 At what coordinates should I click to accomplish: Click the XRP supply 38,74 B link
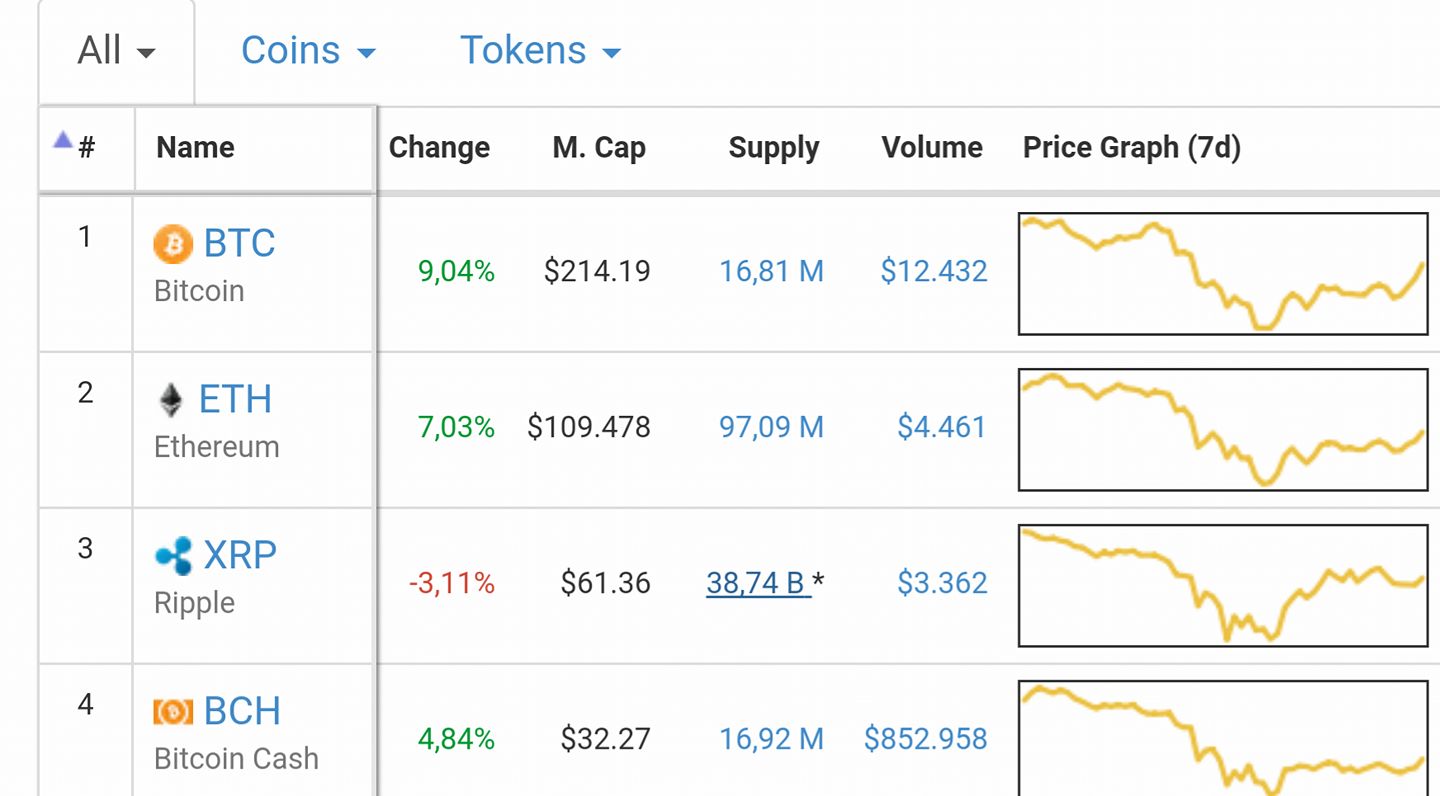pos(758,583)
